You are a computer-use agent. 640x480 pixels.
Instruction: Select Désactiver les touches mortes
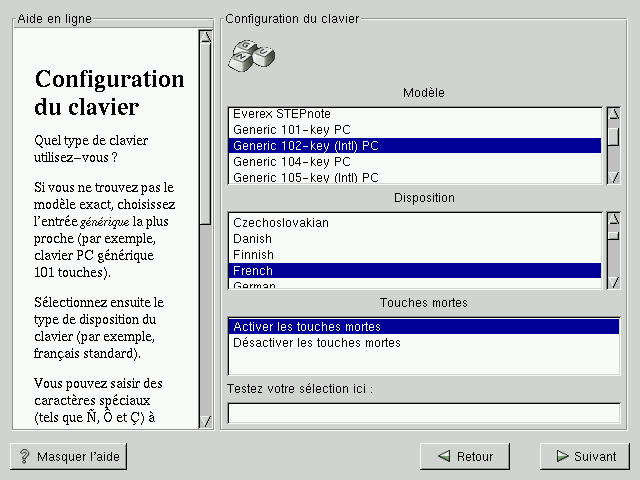(x=316, y=343)
